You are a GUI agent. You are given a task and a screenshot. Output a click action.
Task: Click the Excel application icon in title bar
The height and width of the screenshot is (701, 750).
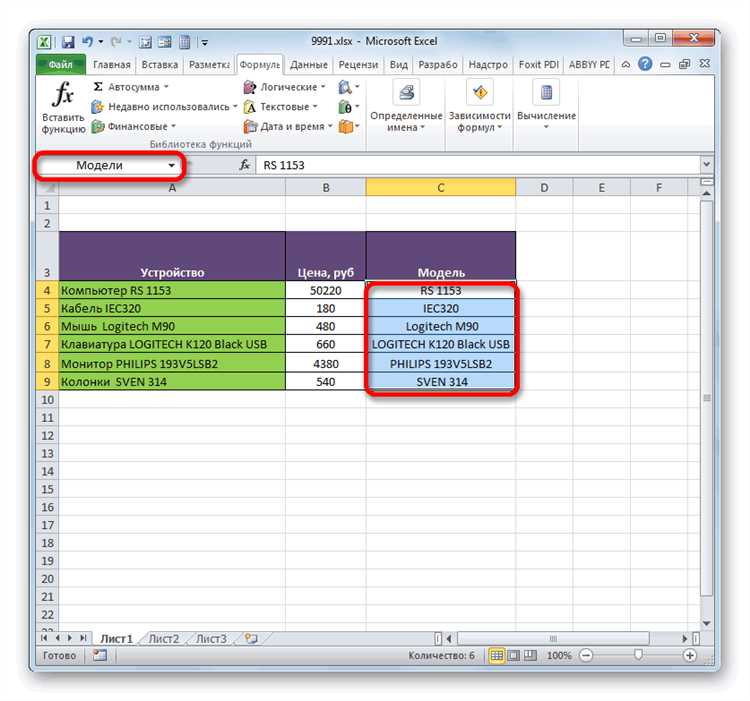[44, 42]
